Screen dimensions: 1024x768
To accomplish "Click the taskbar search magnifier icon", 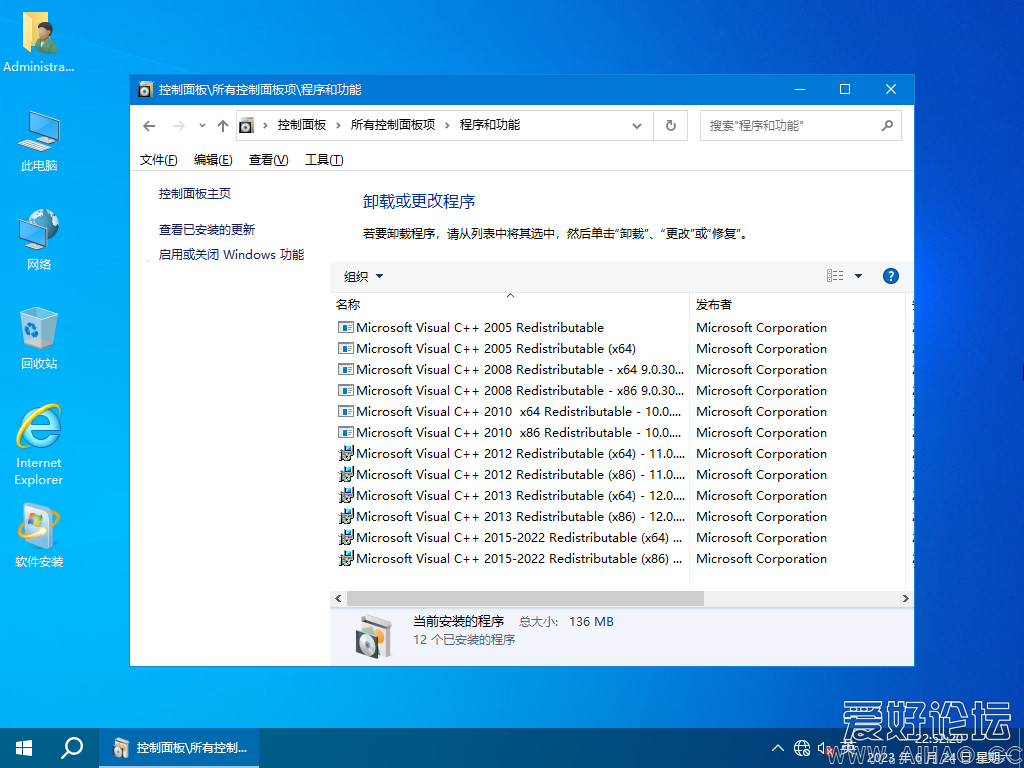I will click(x=72, y=747).
